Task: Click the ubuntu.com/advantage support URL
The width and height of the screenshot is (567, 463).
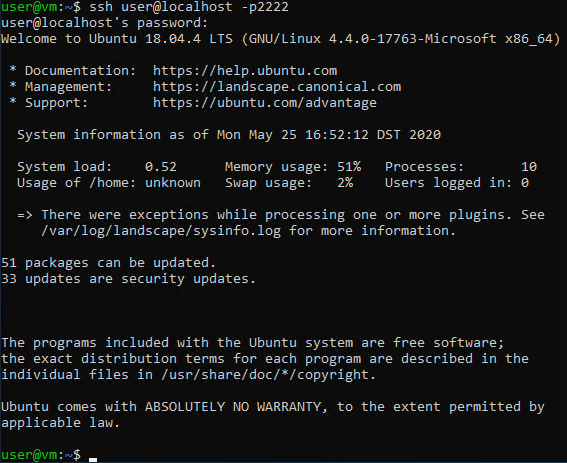Action: (x=265, y=103)
